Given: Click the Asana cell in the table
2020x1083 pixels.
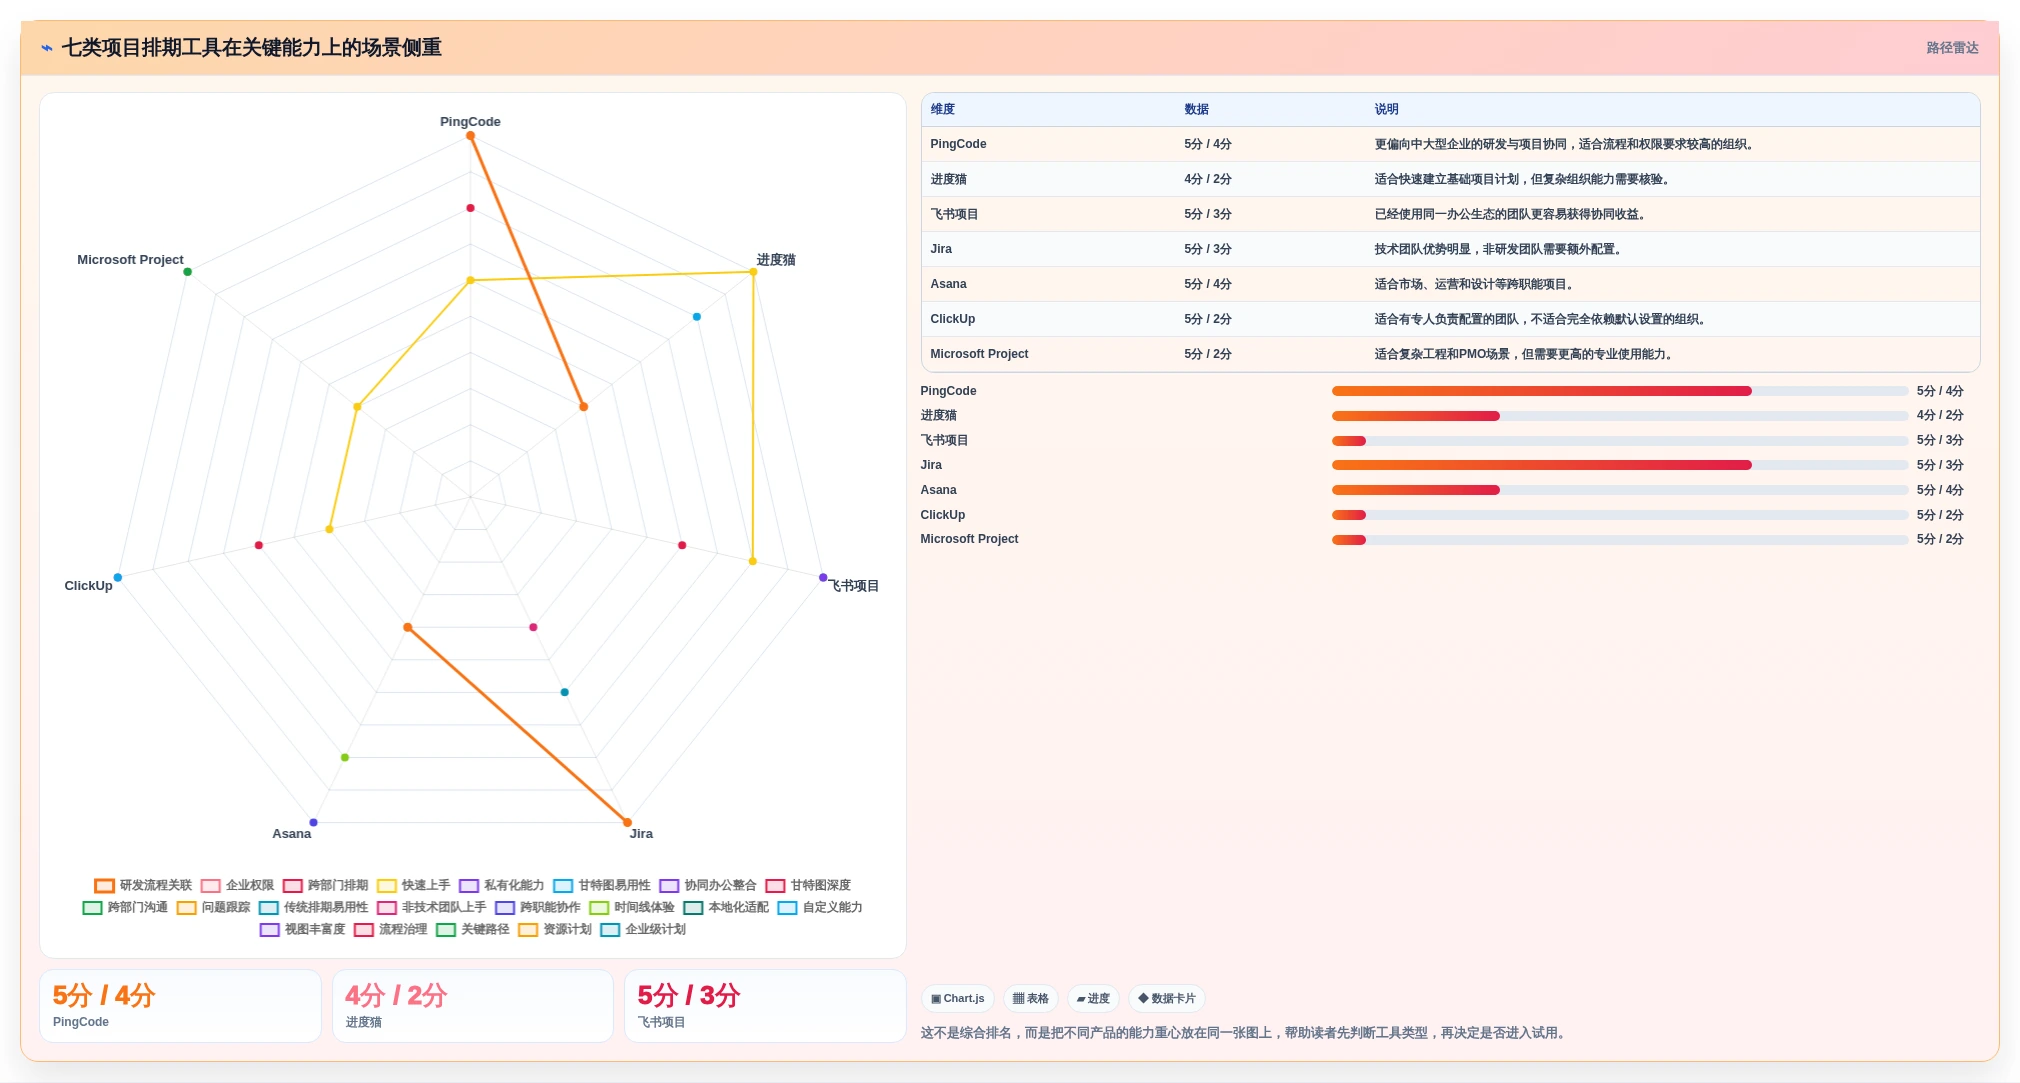Looking at the screenshot, I should (x=948, y=285).
